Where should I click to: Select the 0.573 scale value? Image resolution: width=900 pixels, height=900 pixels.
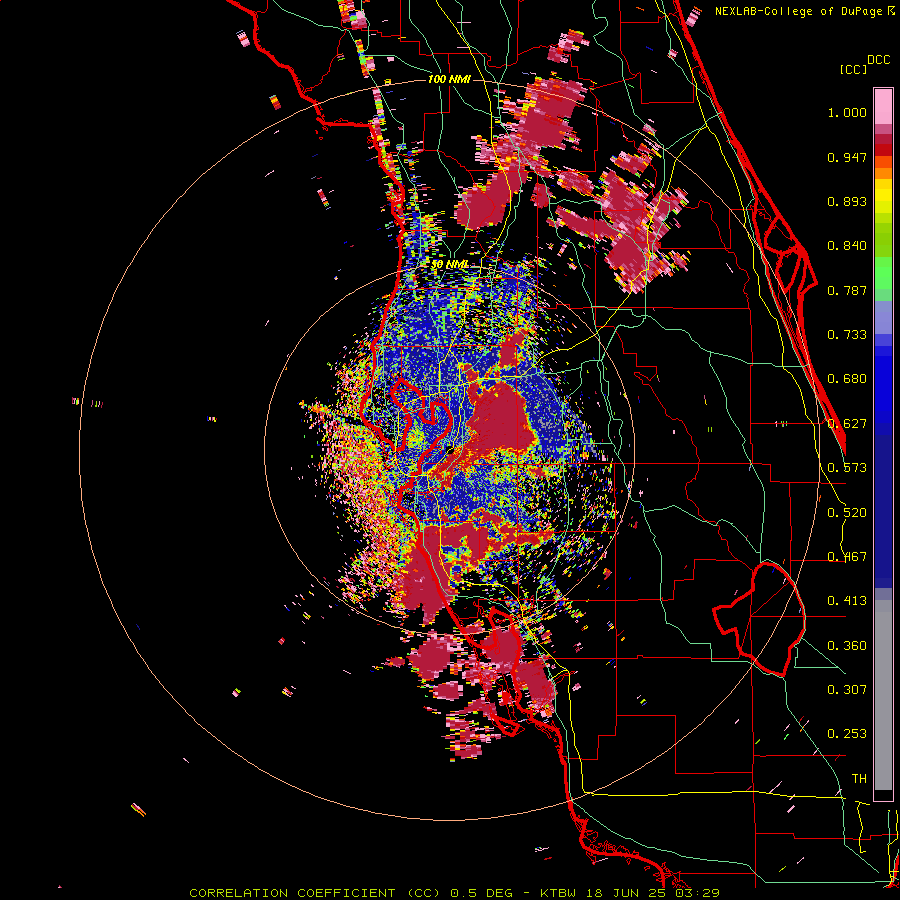tap(847, 468)
